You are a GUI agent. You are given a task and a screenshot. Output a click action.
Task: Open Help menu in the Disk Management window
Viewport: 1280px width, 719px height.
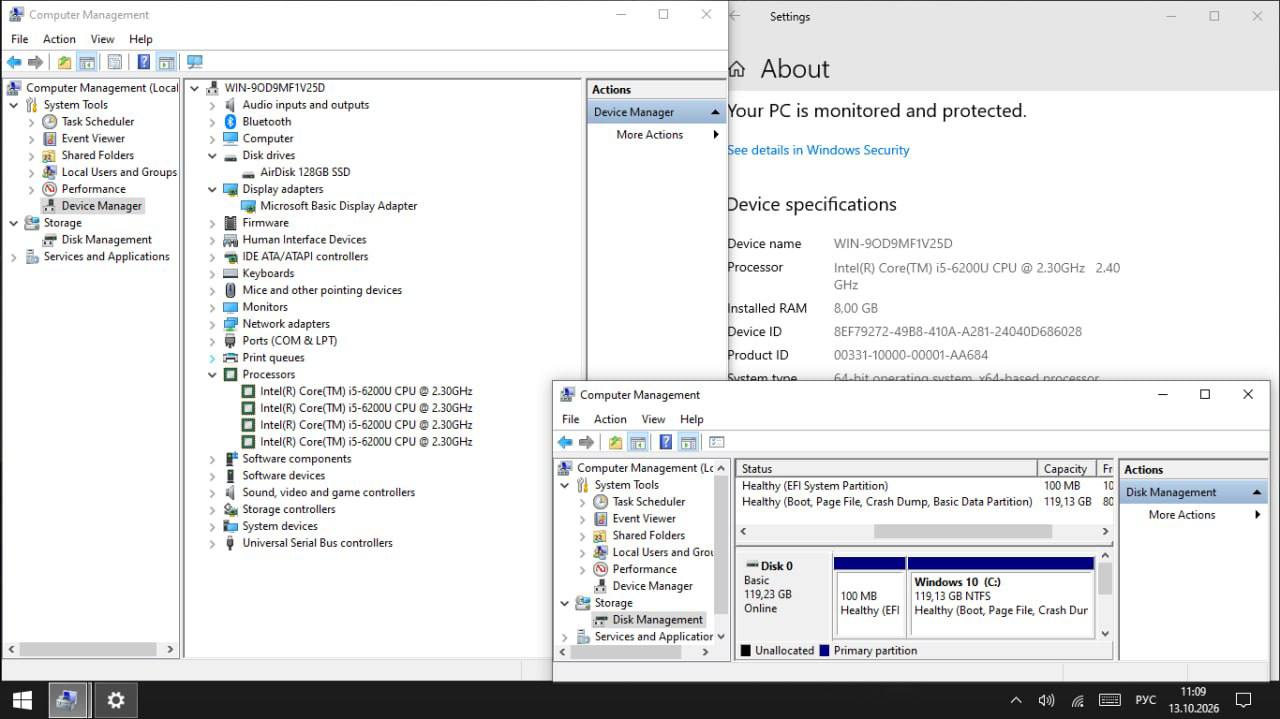(692, 419)
